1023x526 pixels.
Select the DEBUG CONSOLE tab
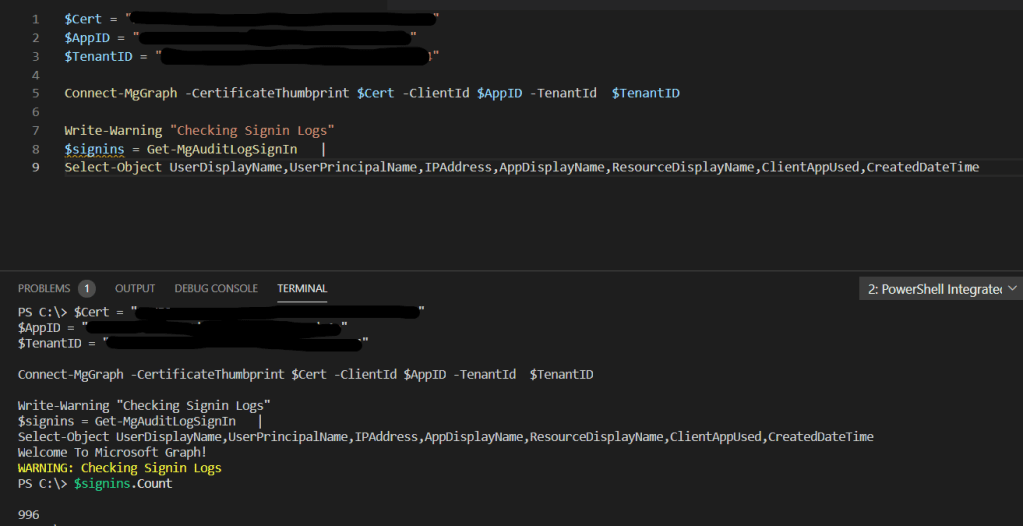pyautogui.click(x=216, y=288)
